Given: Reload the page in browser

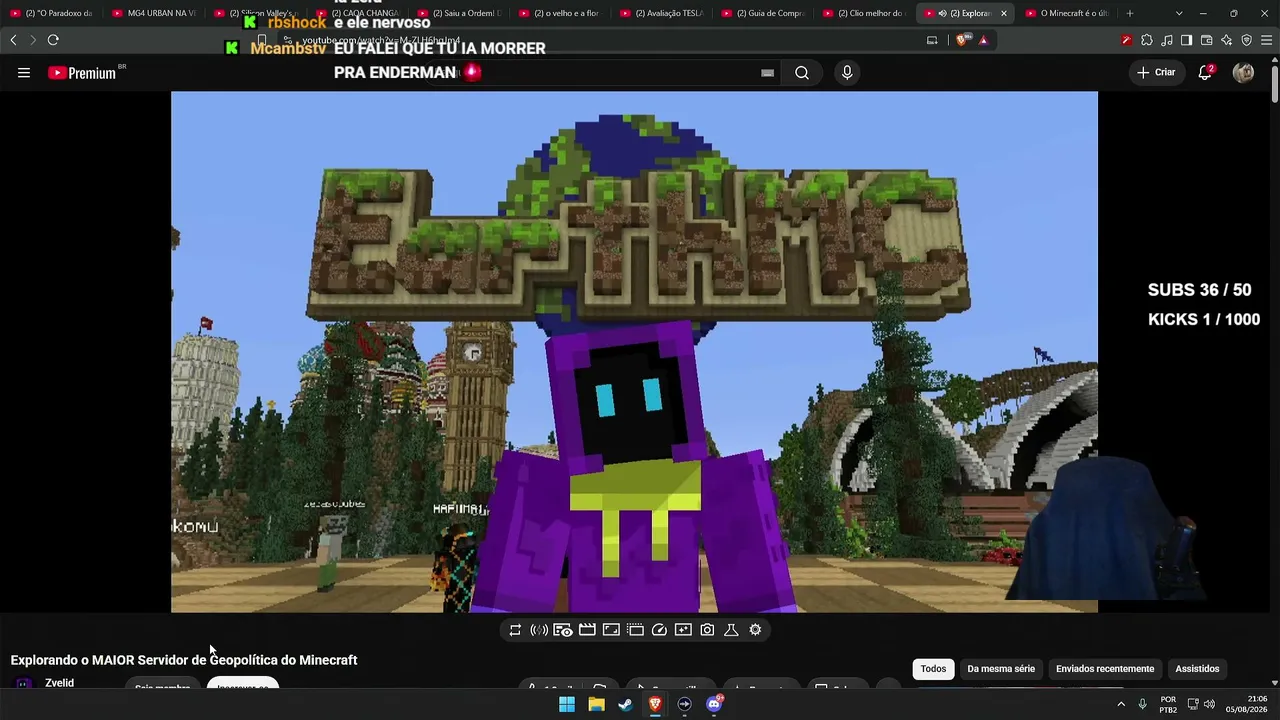Looking at the screenshot, I should click(x=53, y=40).
